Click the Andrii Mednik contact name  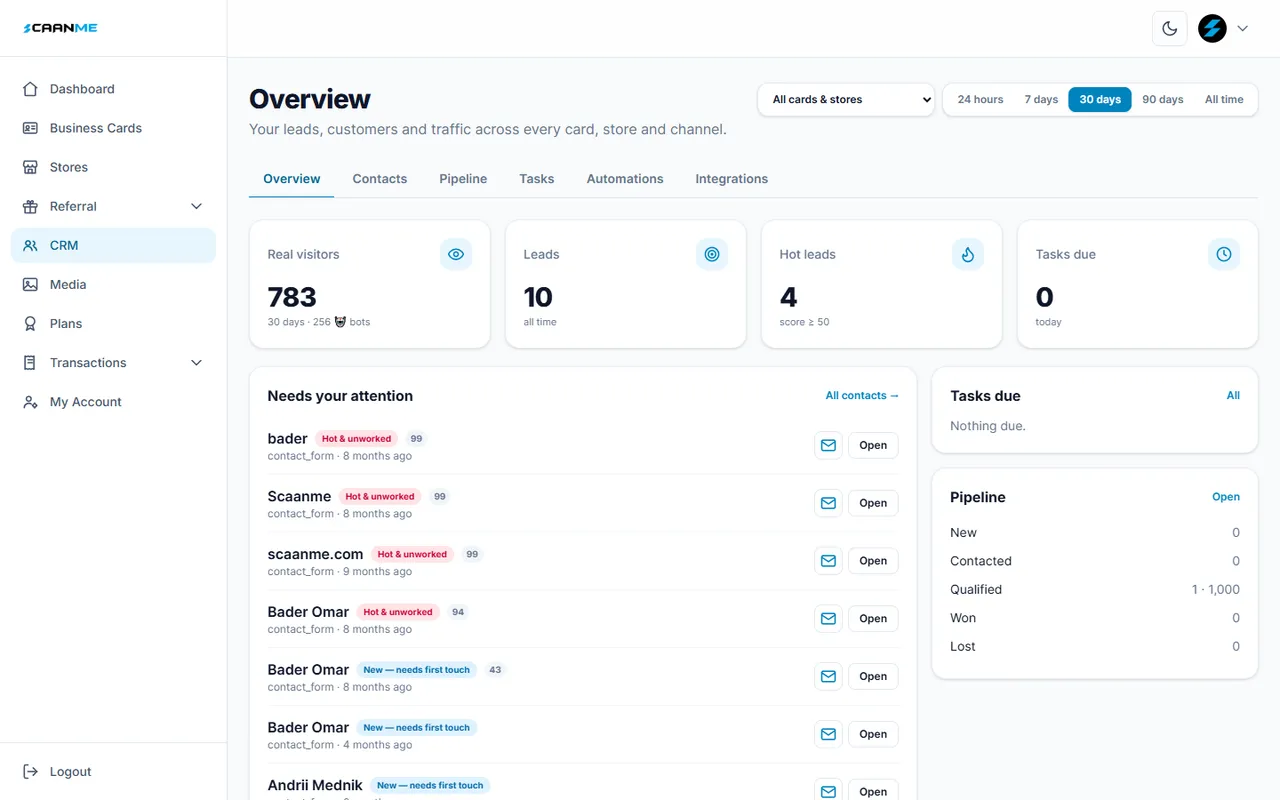coord(315,785)
